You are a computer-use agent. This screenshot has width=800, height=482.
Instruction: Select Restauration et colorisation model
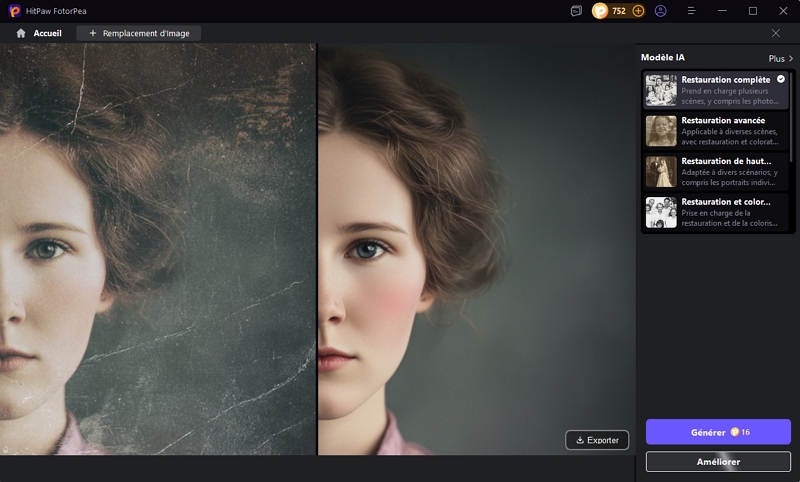click(716, 213)
